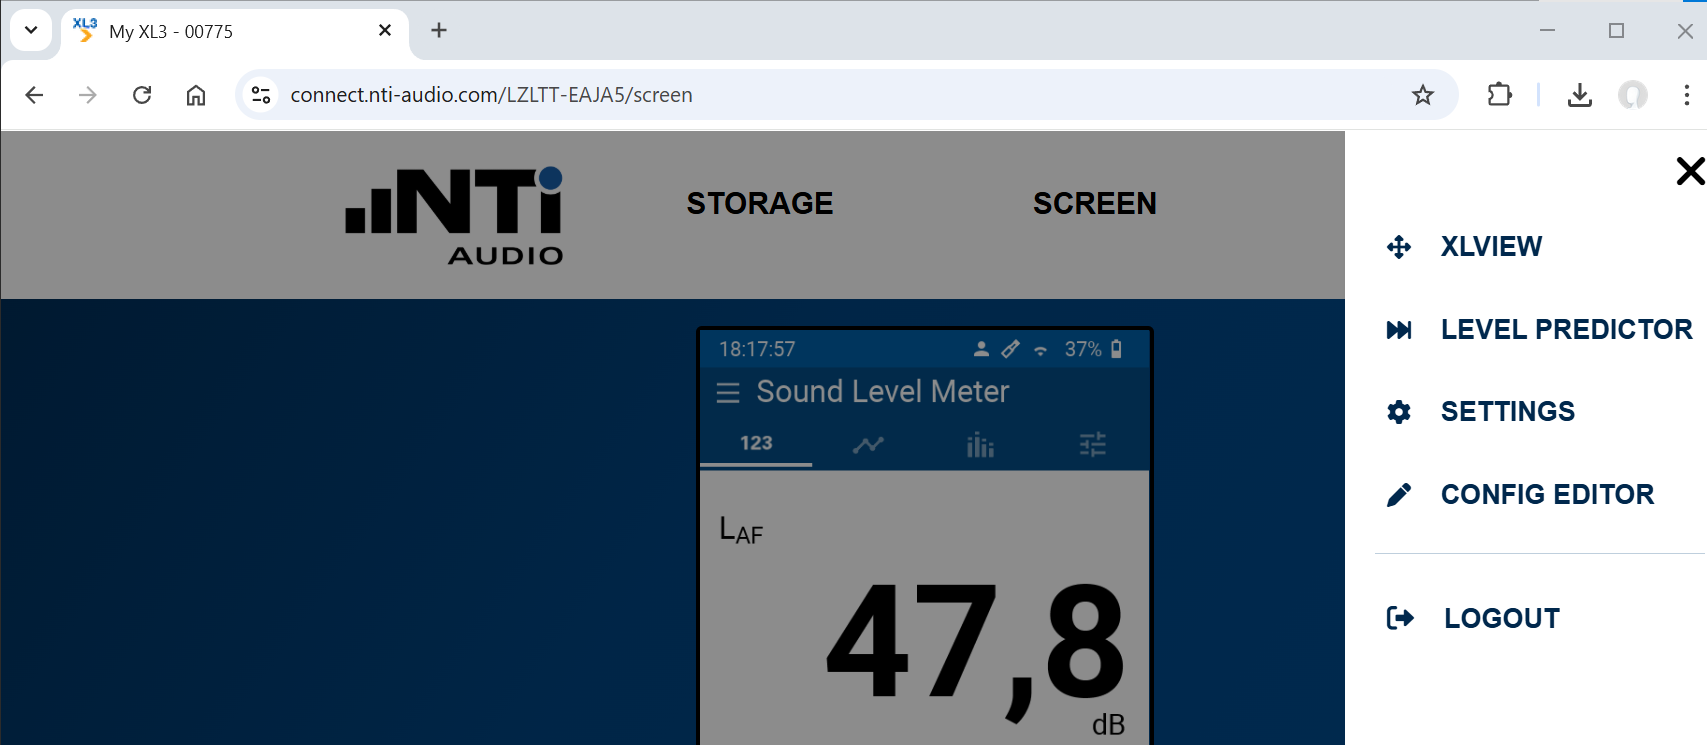The image size is (1707, 745).
Task: Reload the current page
Action: 142,95
